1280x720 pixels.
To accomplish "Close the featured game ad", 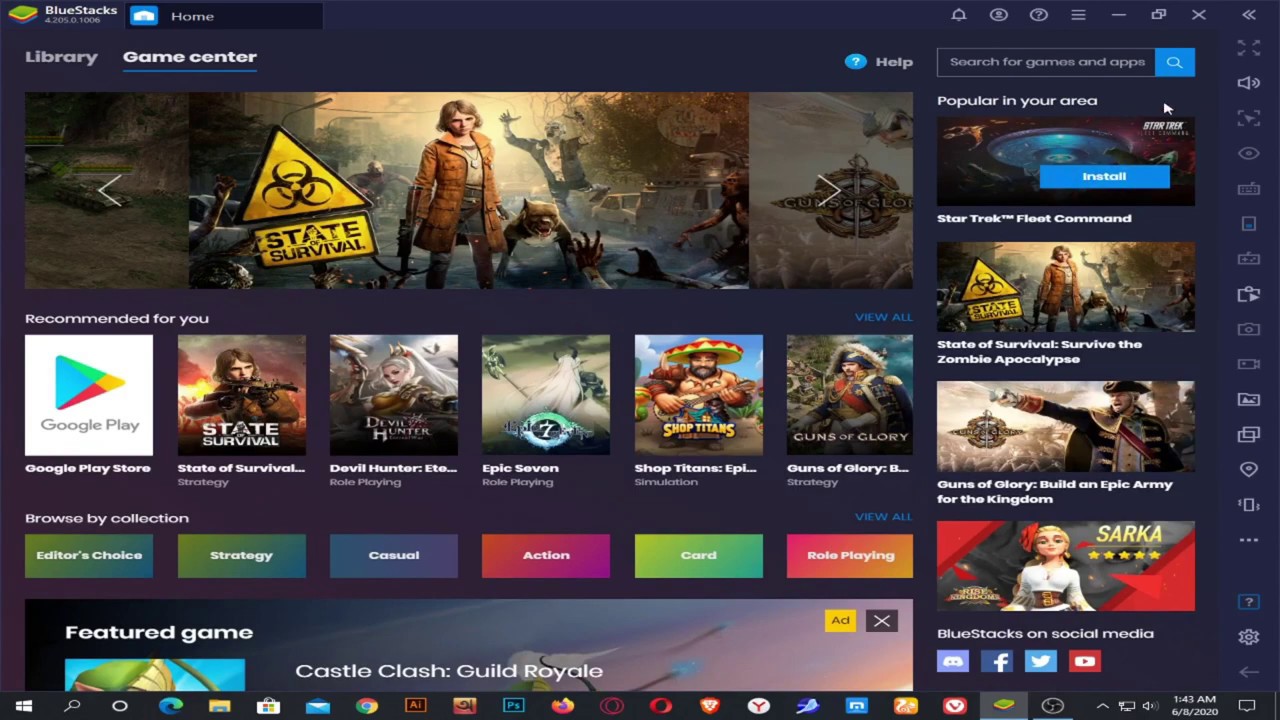I will [882, 621].
